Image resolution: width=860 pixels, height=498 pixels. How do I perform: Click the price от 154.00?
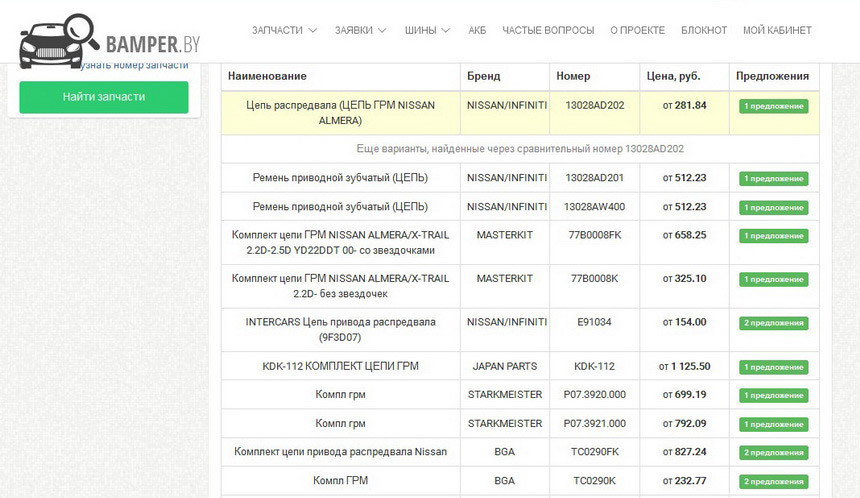point(684,322)
